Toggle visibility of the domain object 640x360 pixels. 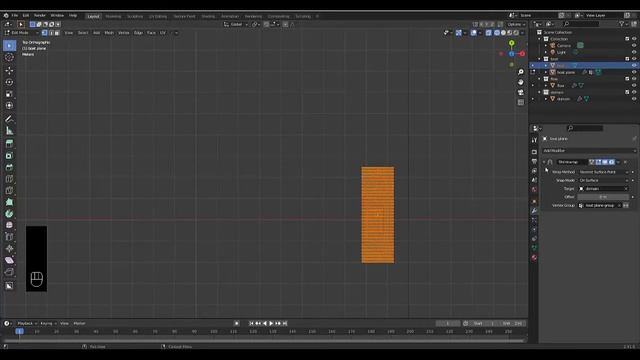[x=634, y=99]
